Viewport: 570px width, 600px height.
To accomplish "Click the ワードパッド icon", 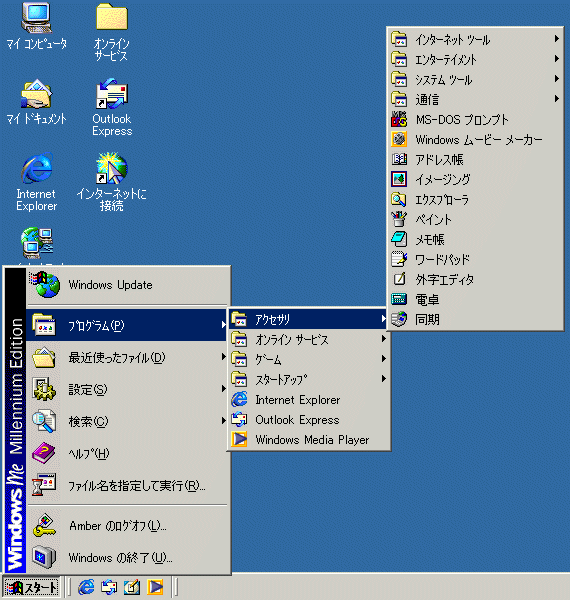I will click(399, 259).
